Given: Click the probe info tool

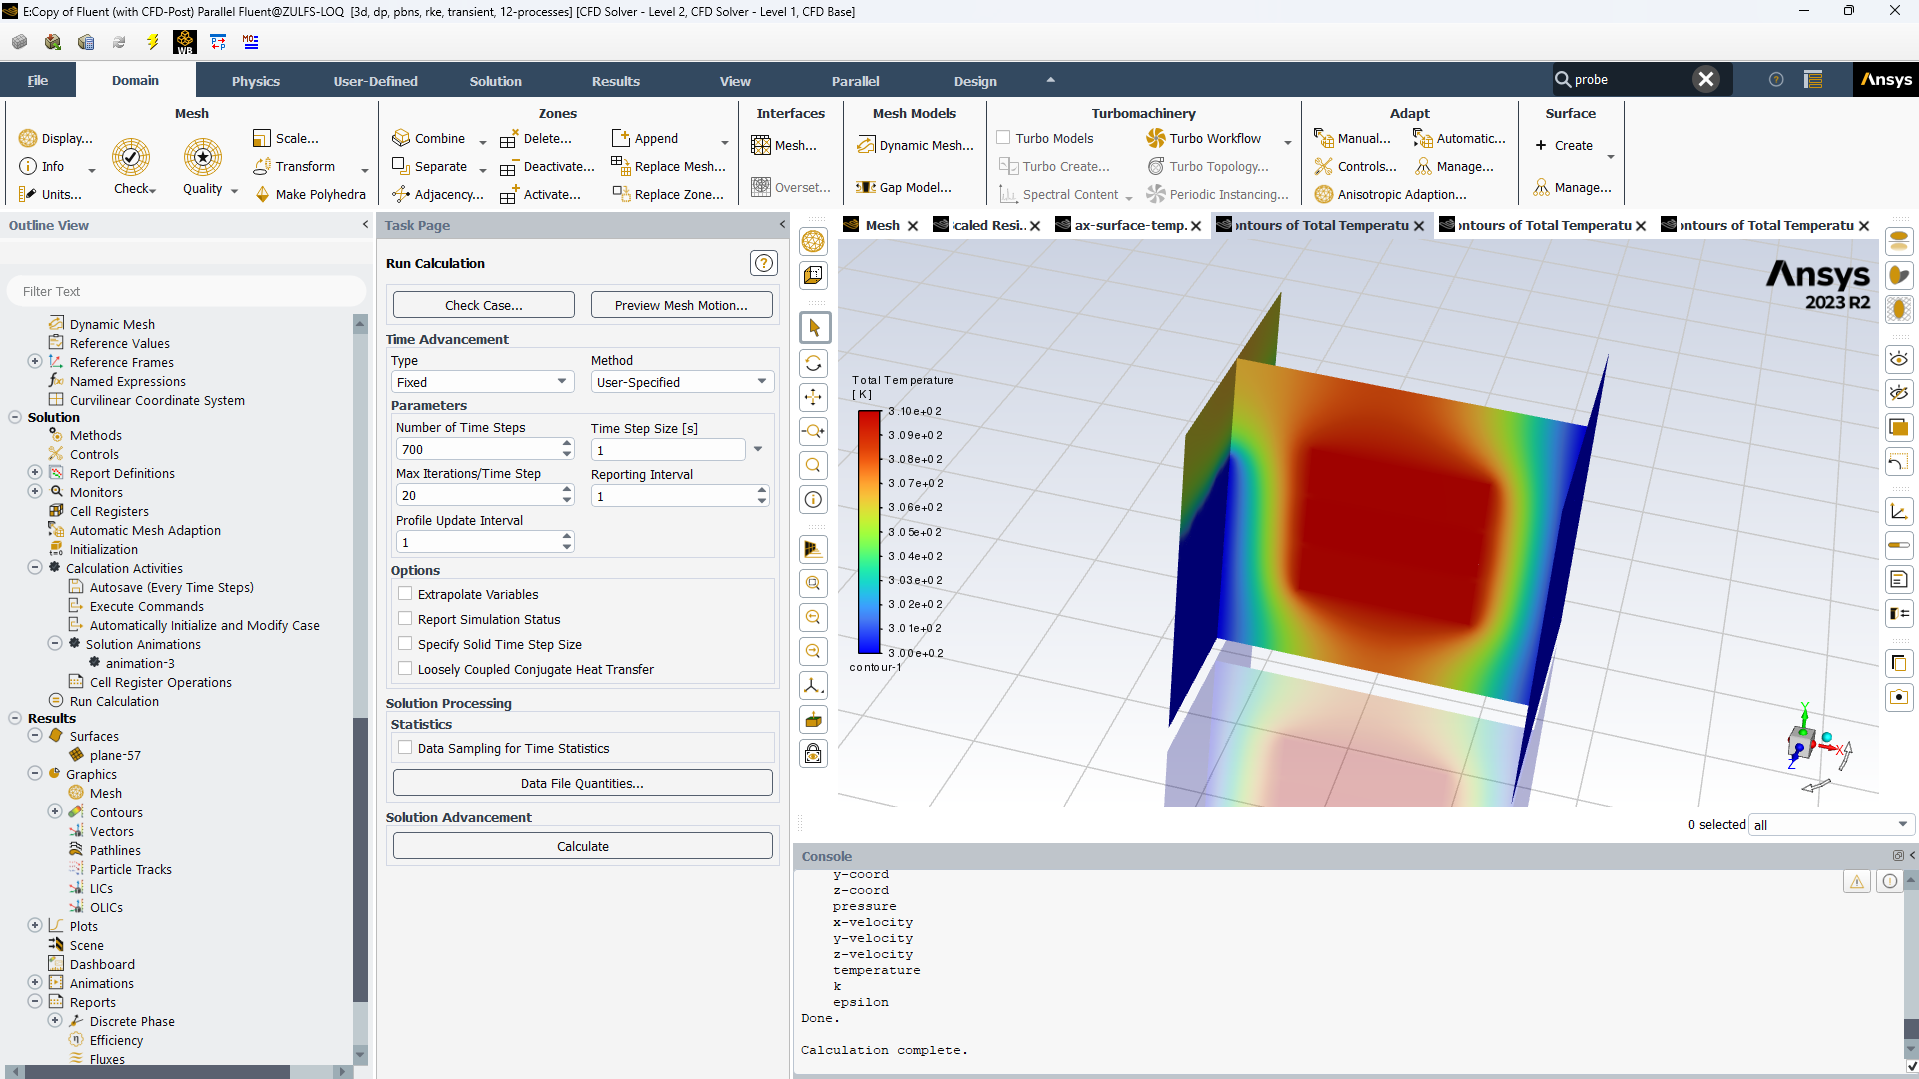Looking at the screenshot, I should [814, 499].
